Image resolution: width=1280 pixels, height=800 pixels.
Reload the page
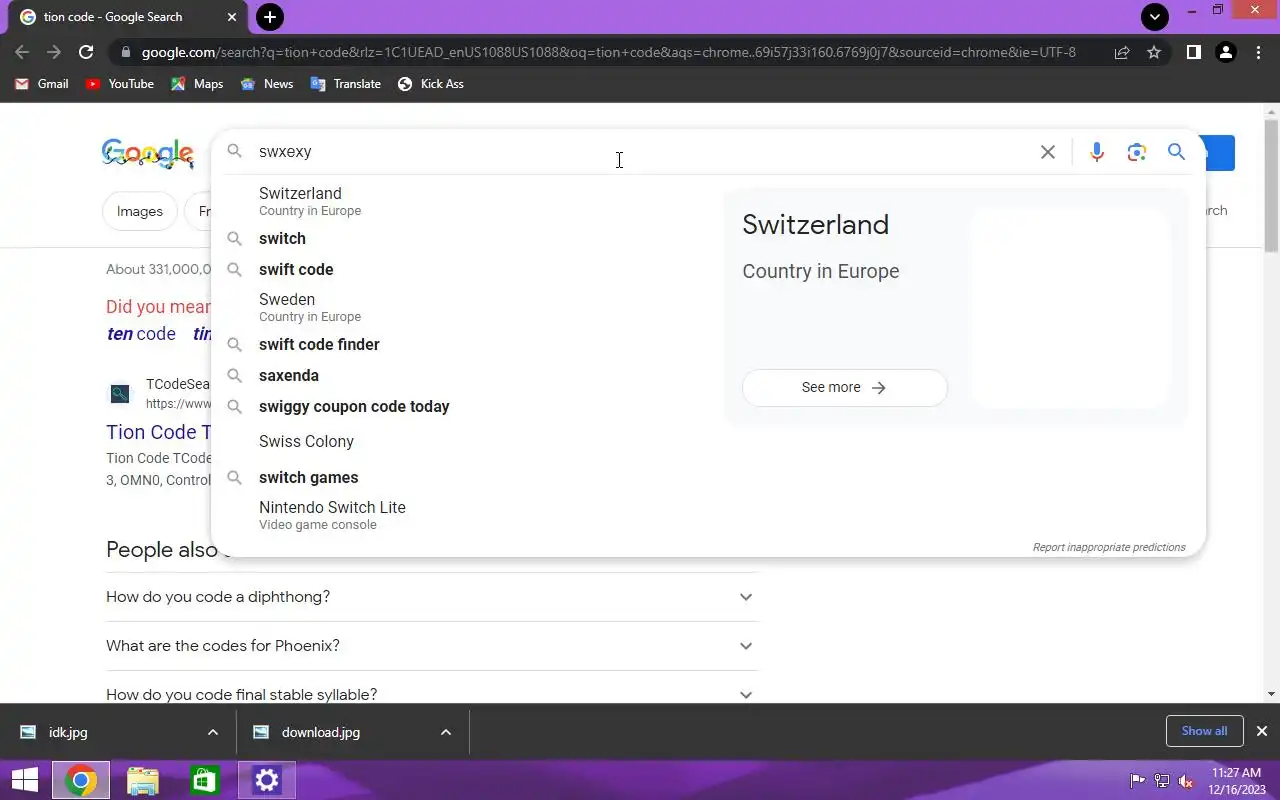tap(86, 52)
